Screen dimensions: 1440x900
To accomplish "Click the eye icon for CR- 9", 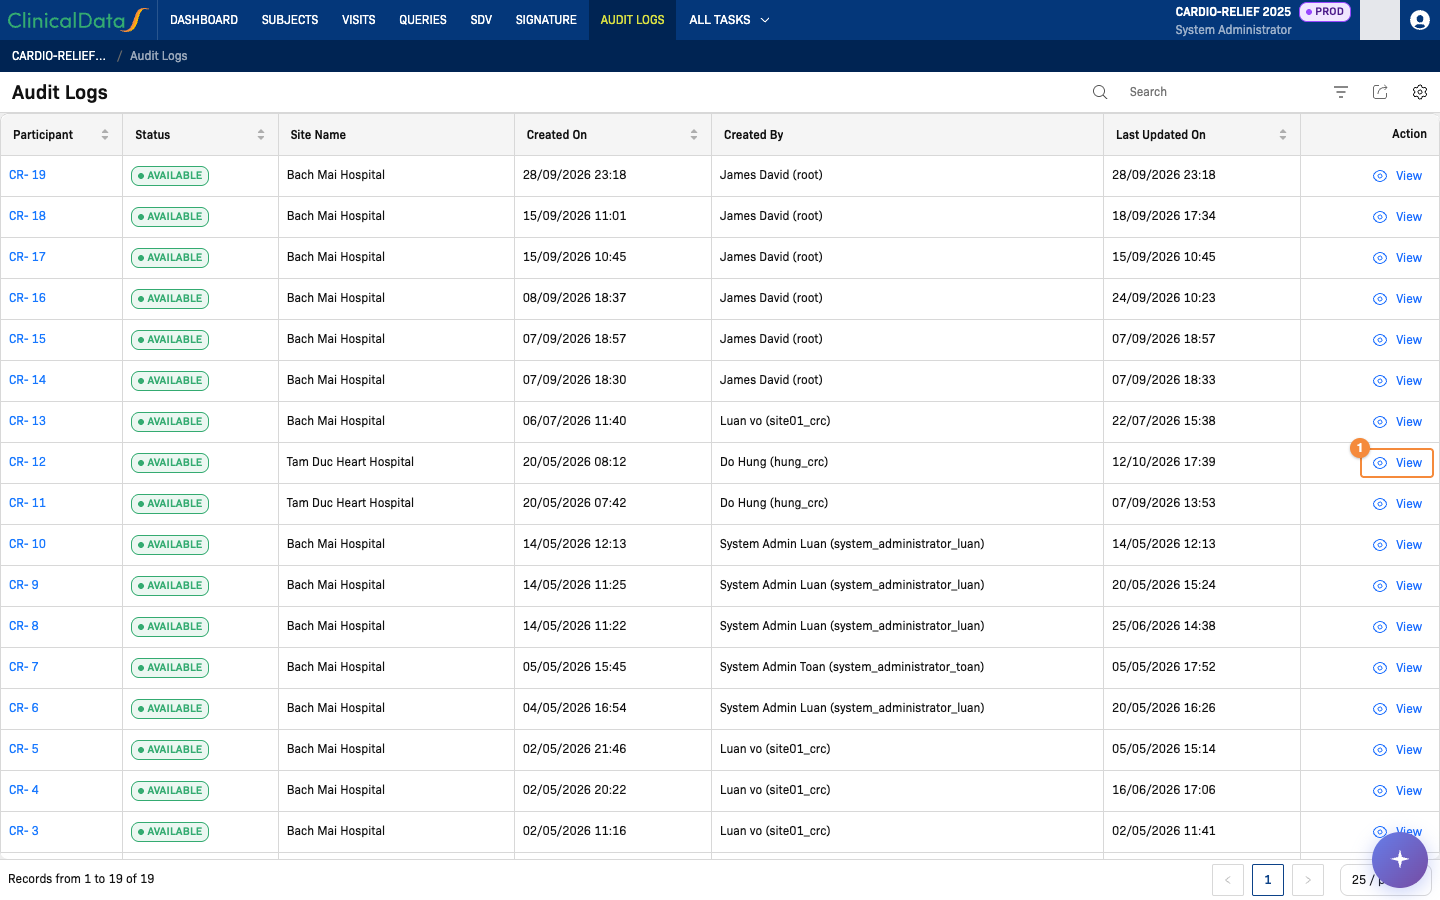I will 1380,586.
